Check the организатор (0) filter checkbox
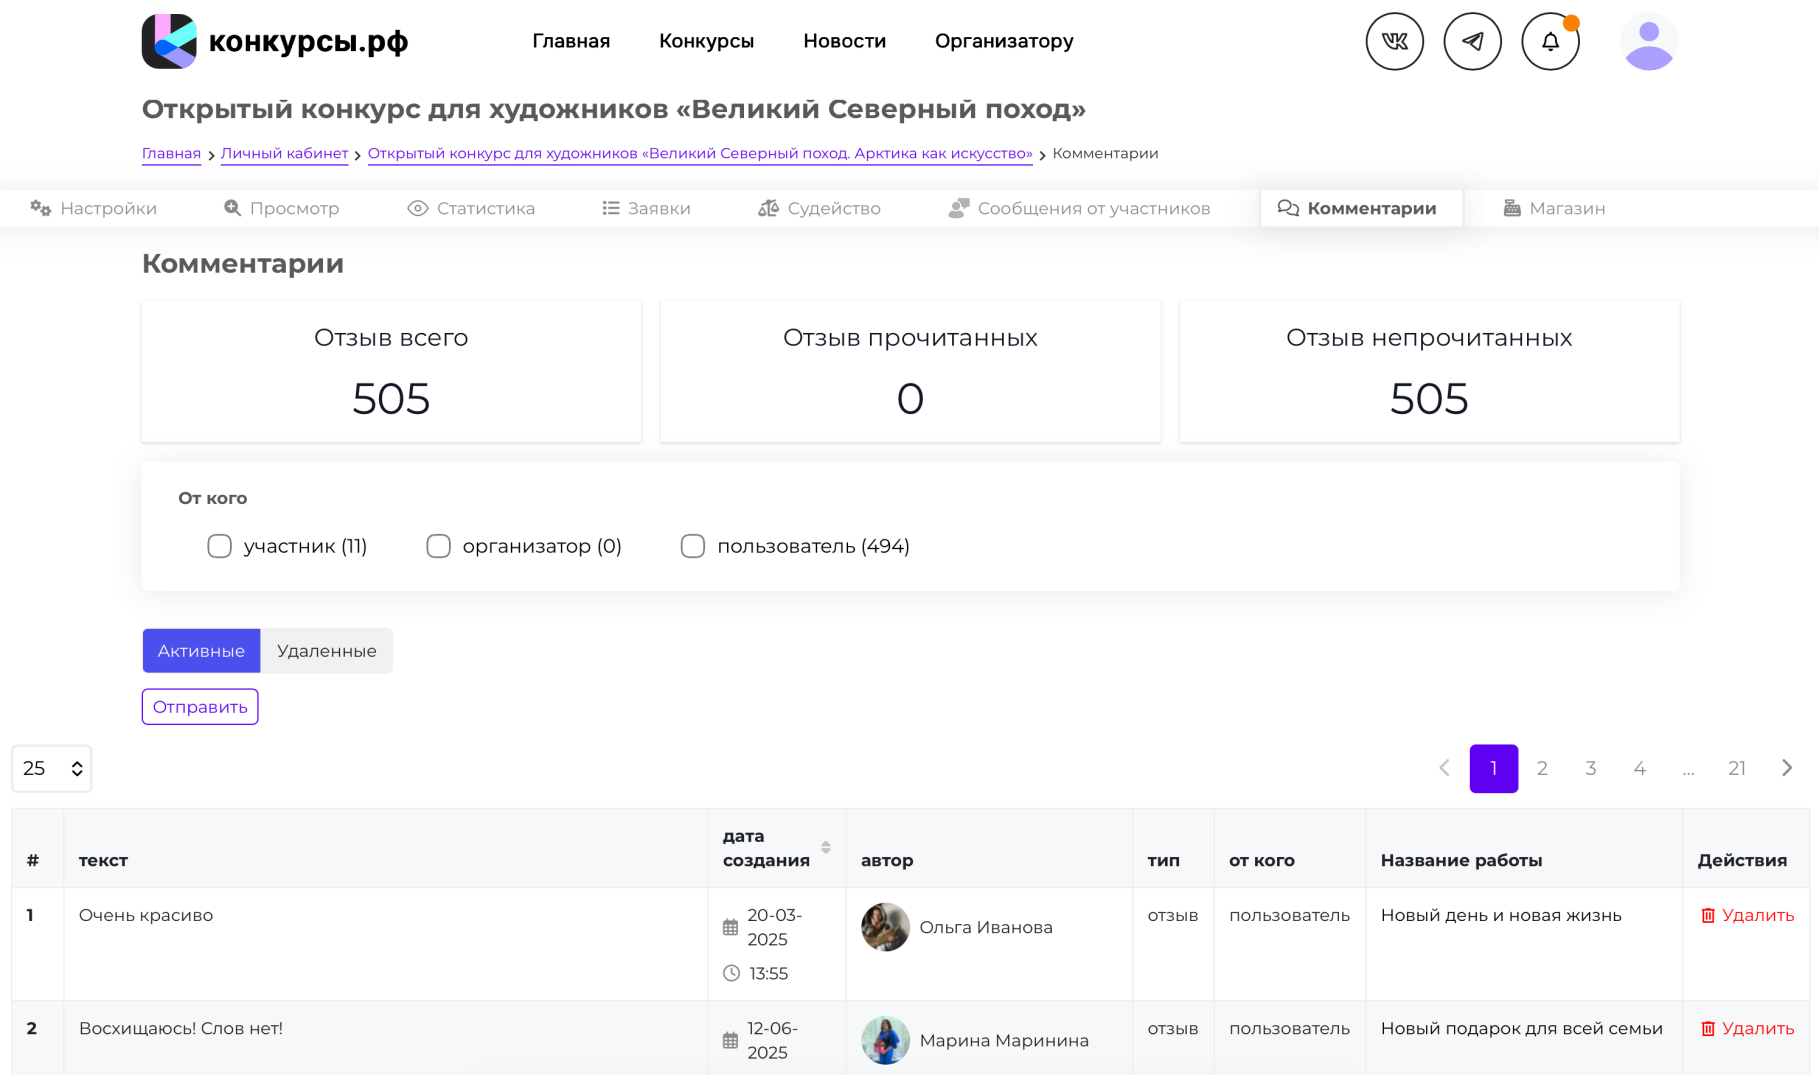Viewport: 1819px width, 1075px height. 438,546
